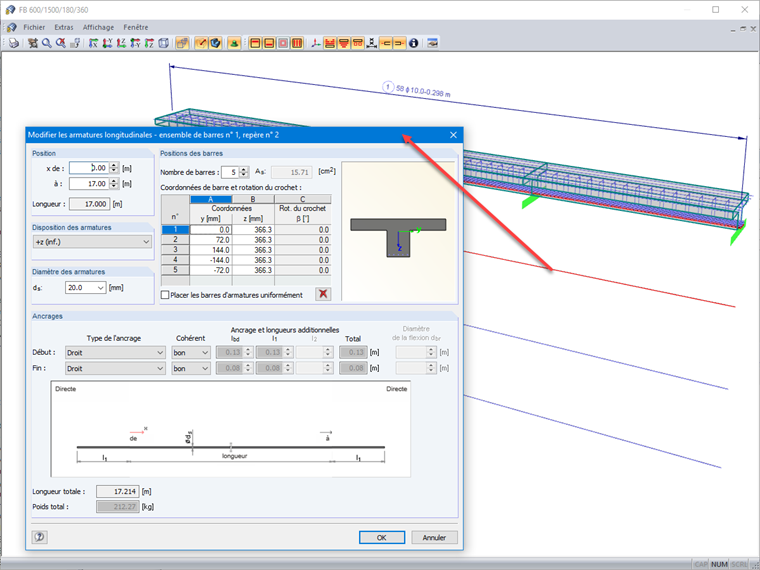Toggle the green supports display icon
760x570 pixels.
[234, 43]
